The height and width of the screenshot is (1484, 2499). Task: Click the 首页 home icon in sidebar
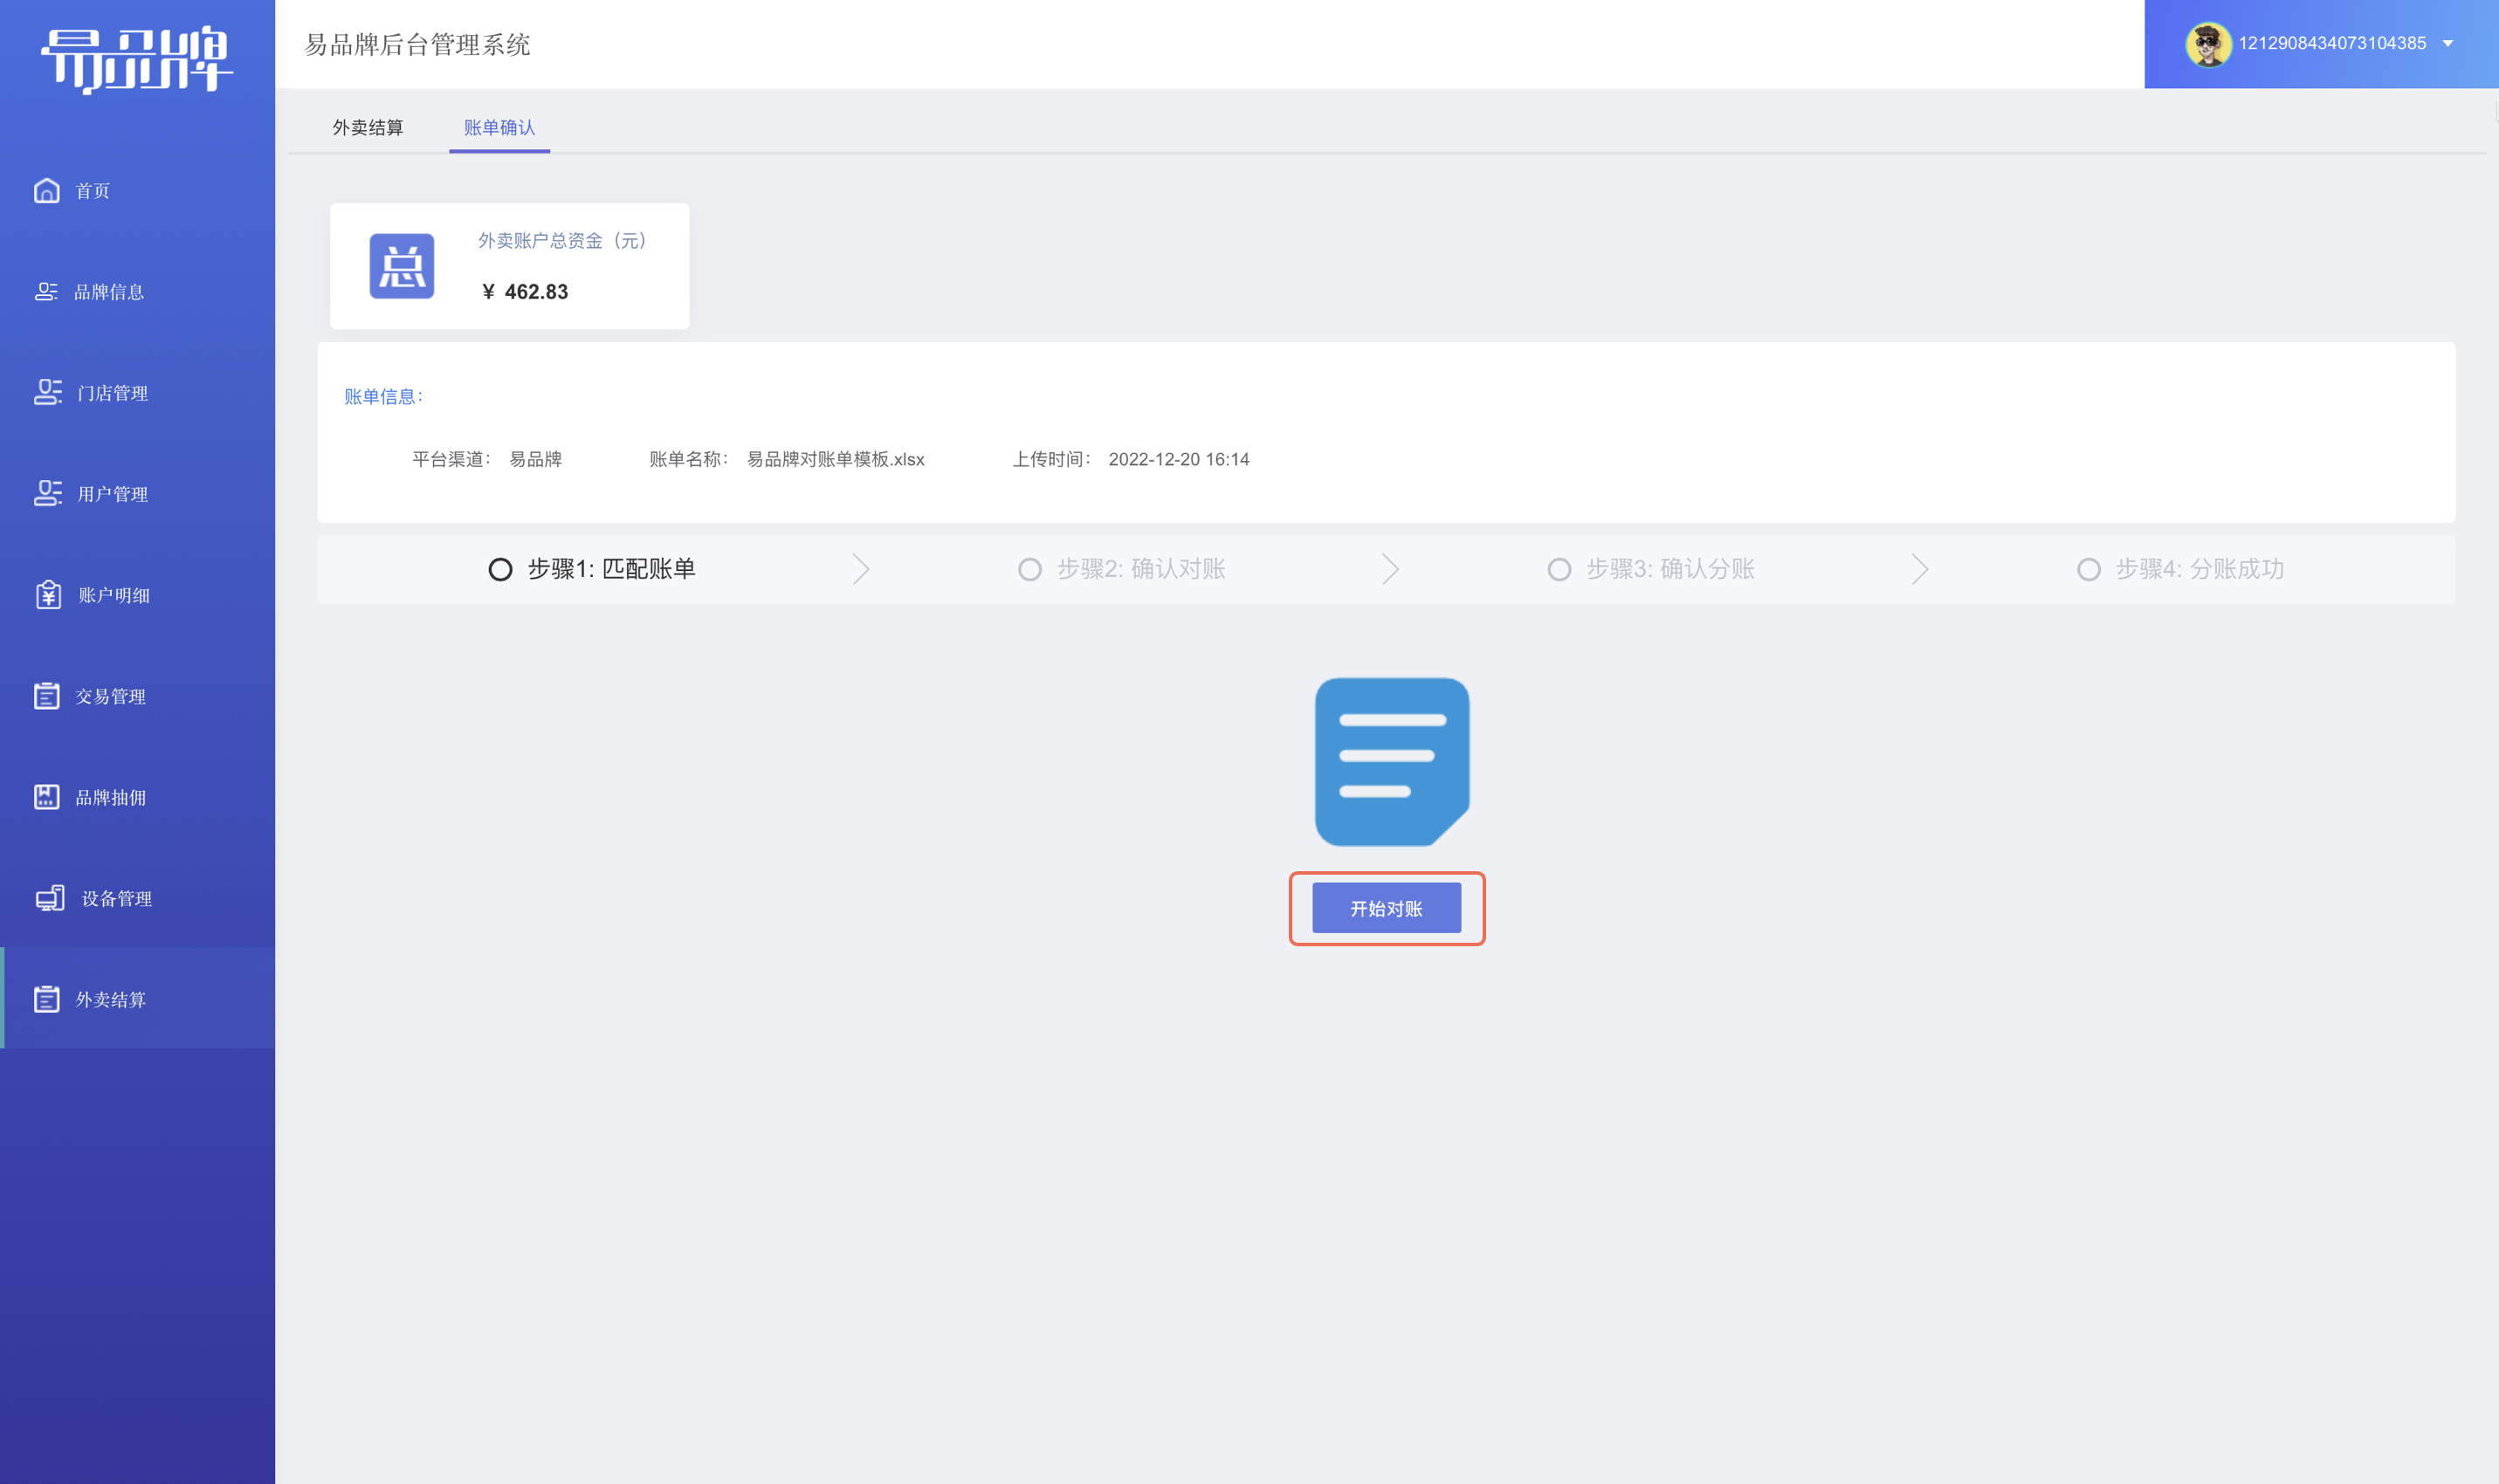click(x=47, y=190)
